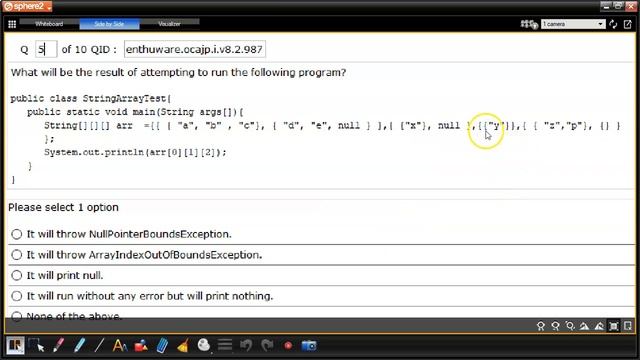Switch to the Side by Side tab
This screenshot has width=640, height=360.
coord(109,24)
